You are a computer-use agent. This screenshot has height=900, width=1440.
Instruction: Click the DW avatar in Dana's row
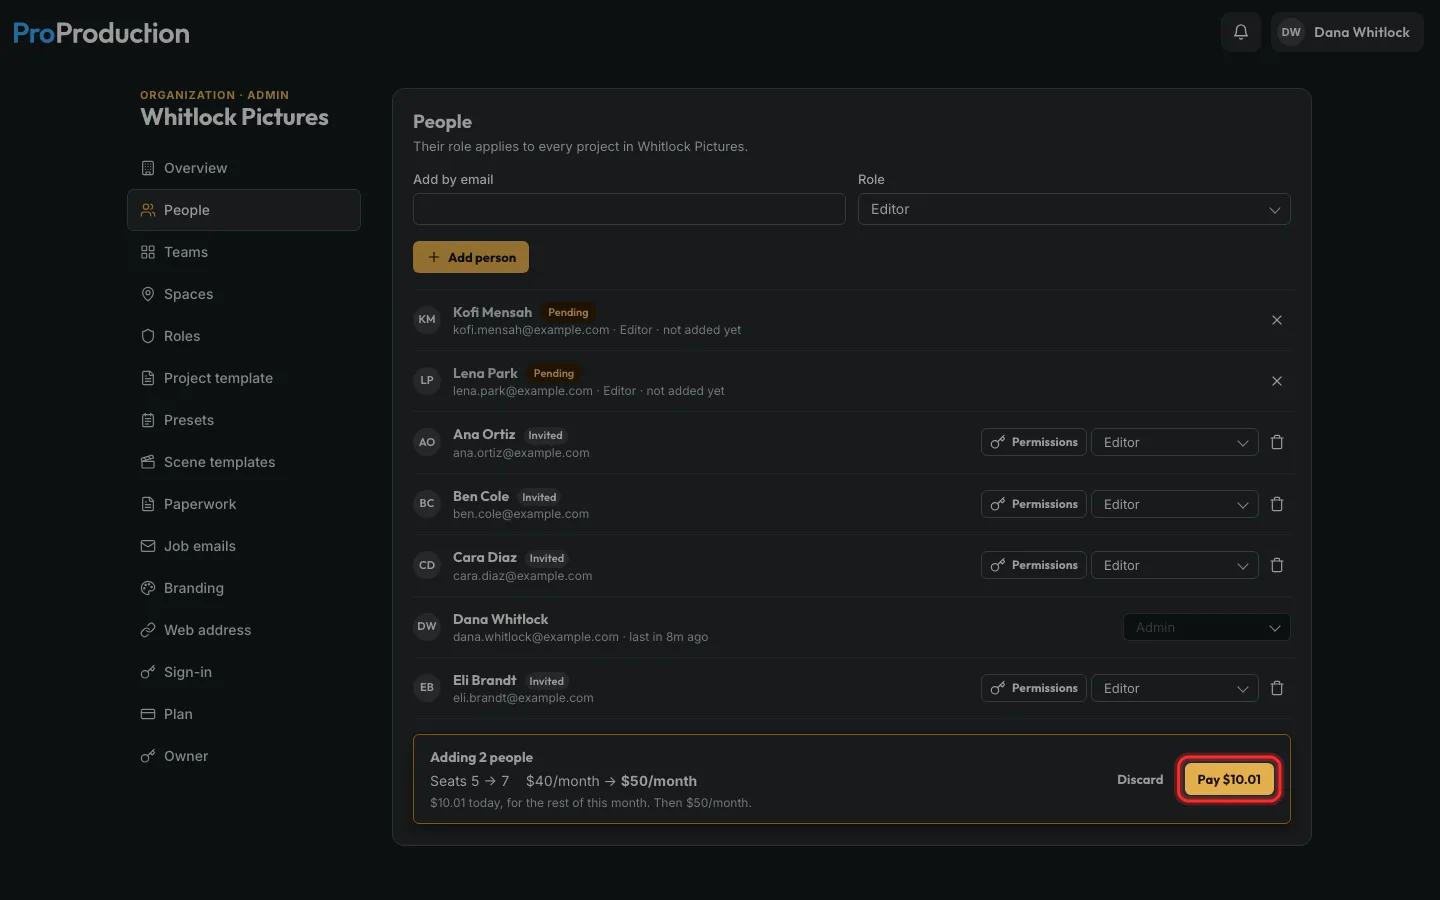tap(427, 627)
